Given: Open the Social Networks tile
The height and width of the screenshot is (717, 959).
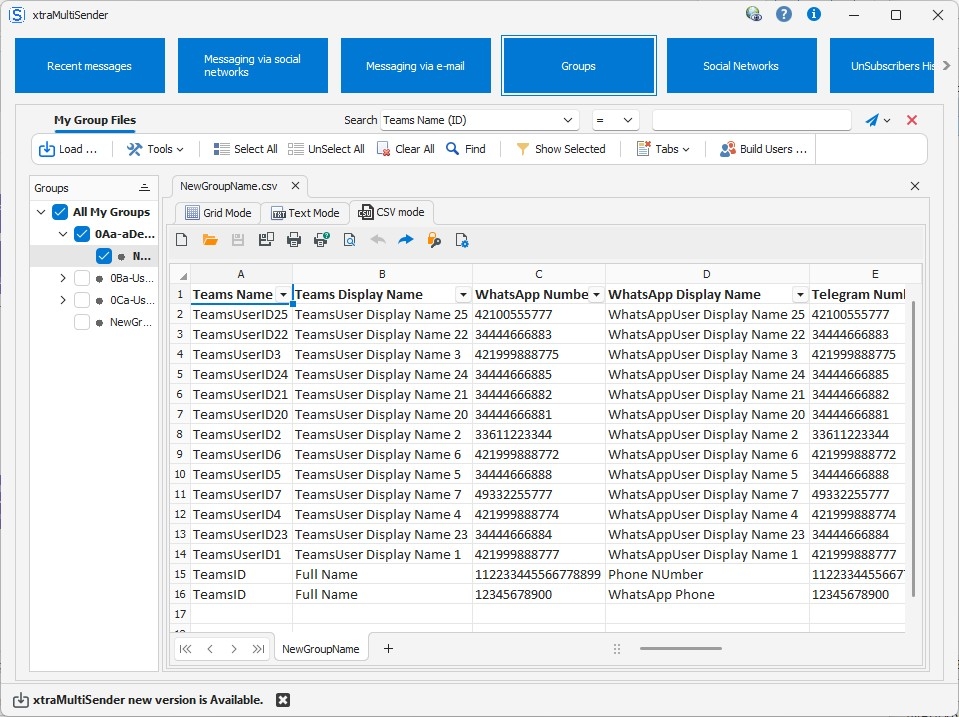Looking at the screenshot, I should click(741, 65).
